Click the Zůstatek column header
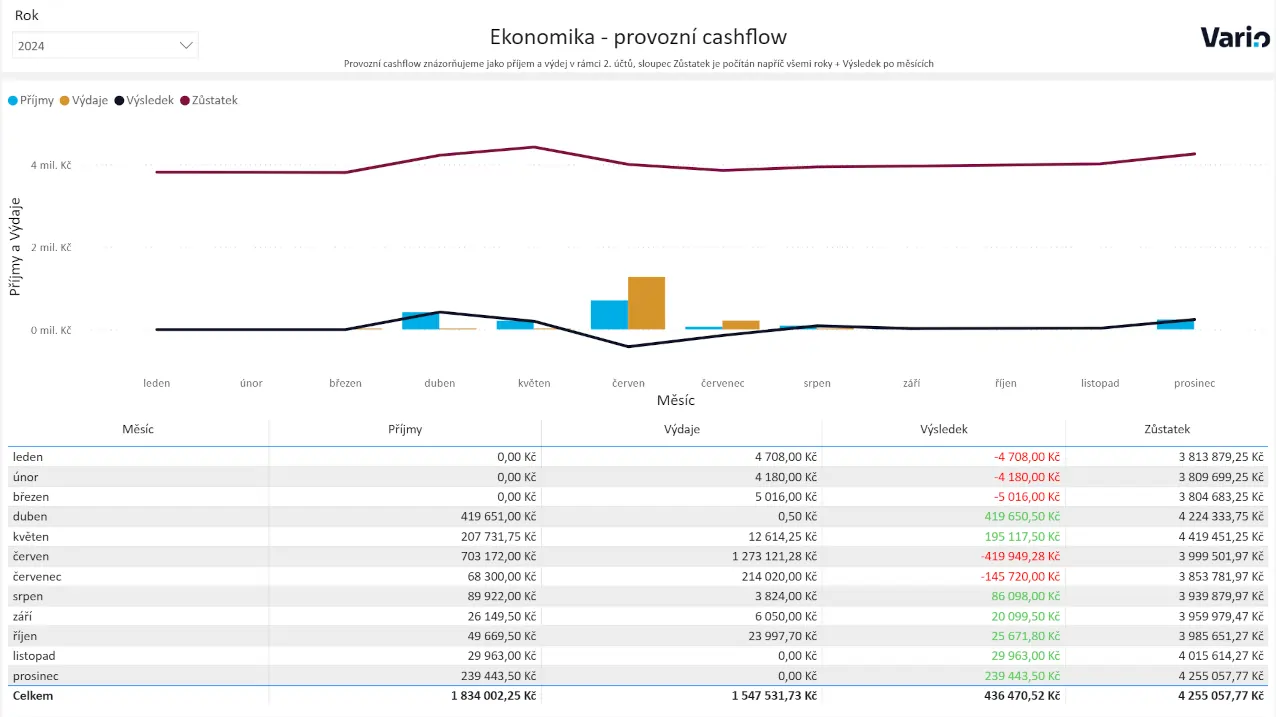The image size is (1276, 717). click(1167, 429)
